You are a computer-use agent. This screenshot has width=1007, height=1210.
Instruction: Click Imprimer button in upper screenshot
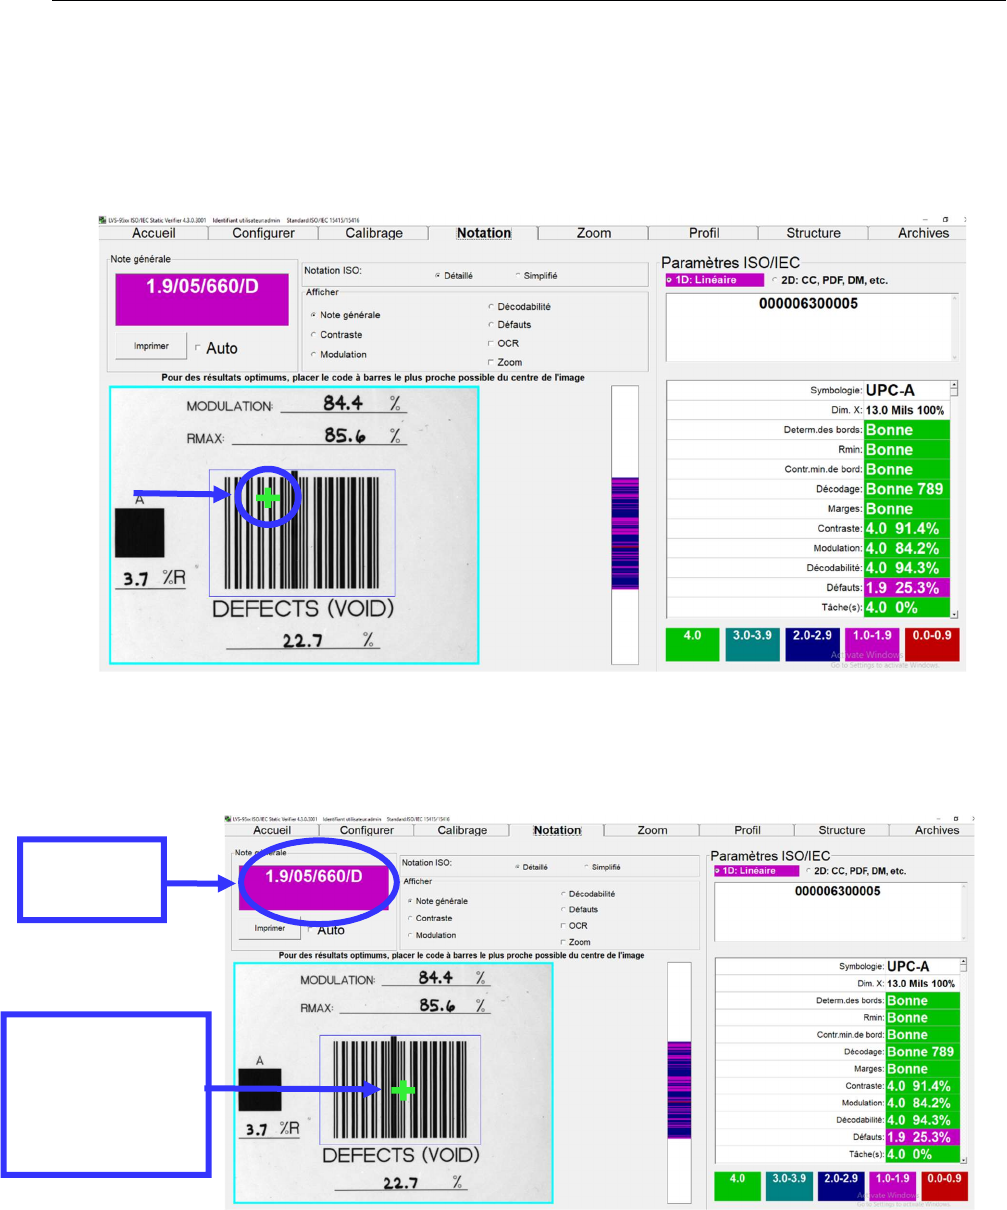[151, 346]
